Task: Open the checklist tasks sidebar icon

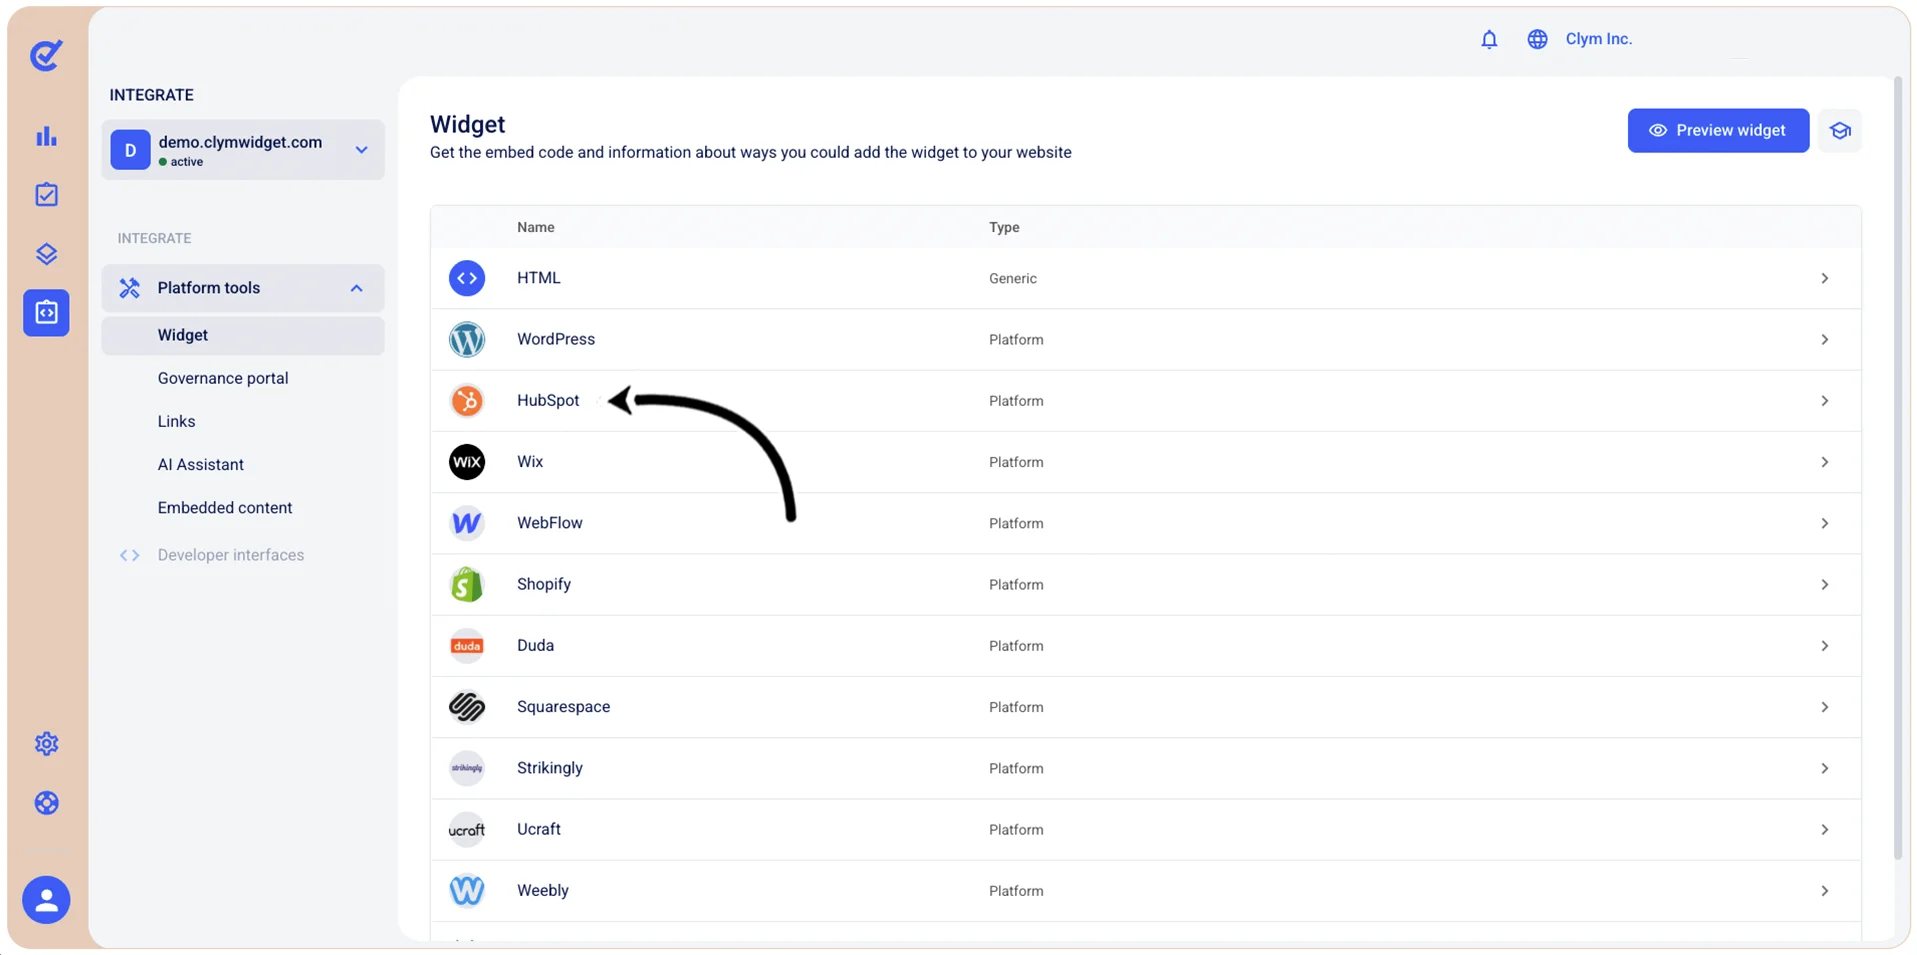Action: pos(46,194)
